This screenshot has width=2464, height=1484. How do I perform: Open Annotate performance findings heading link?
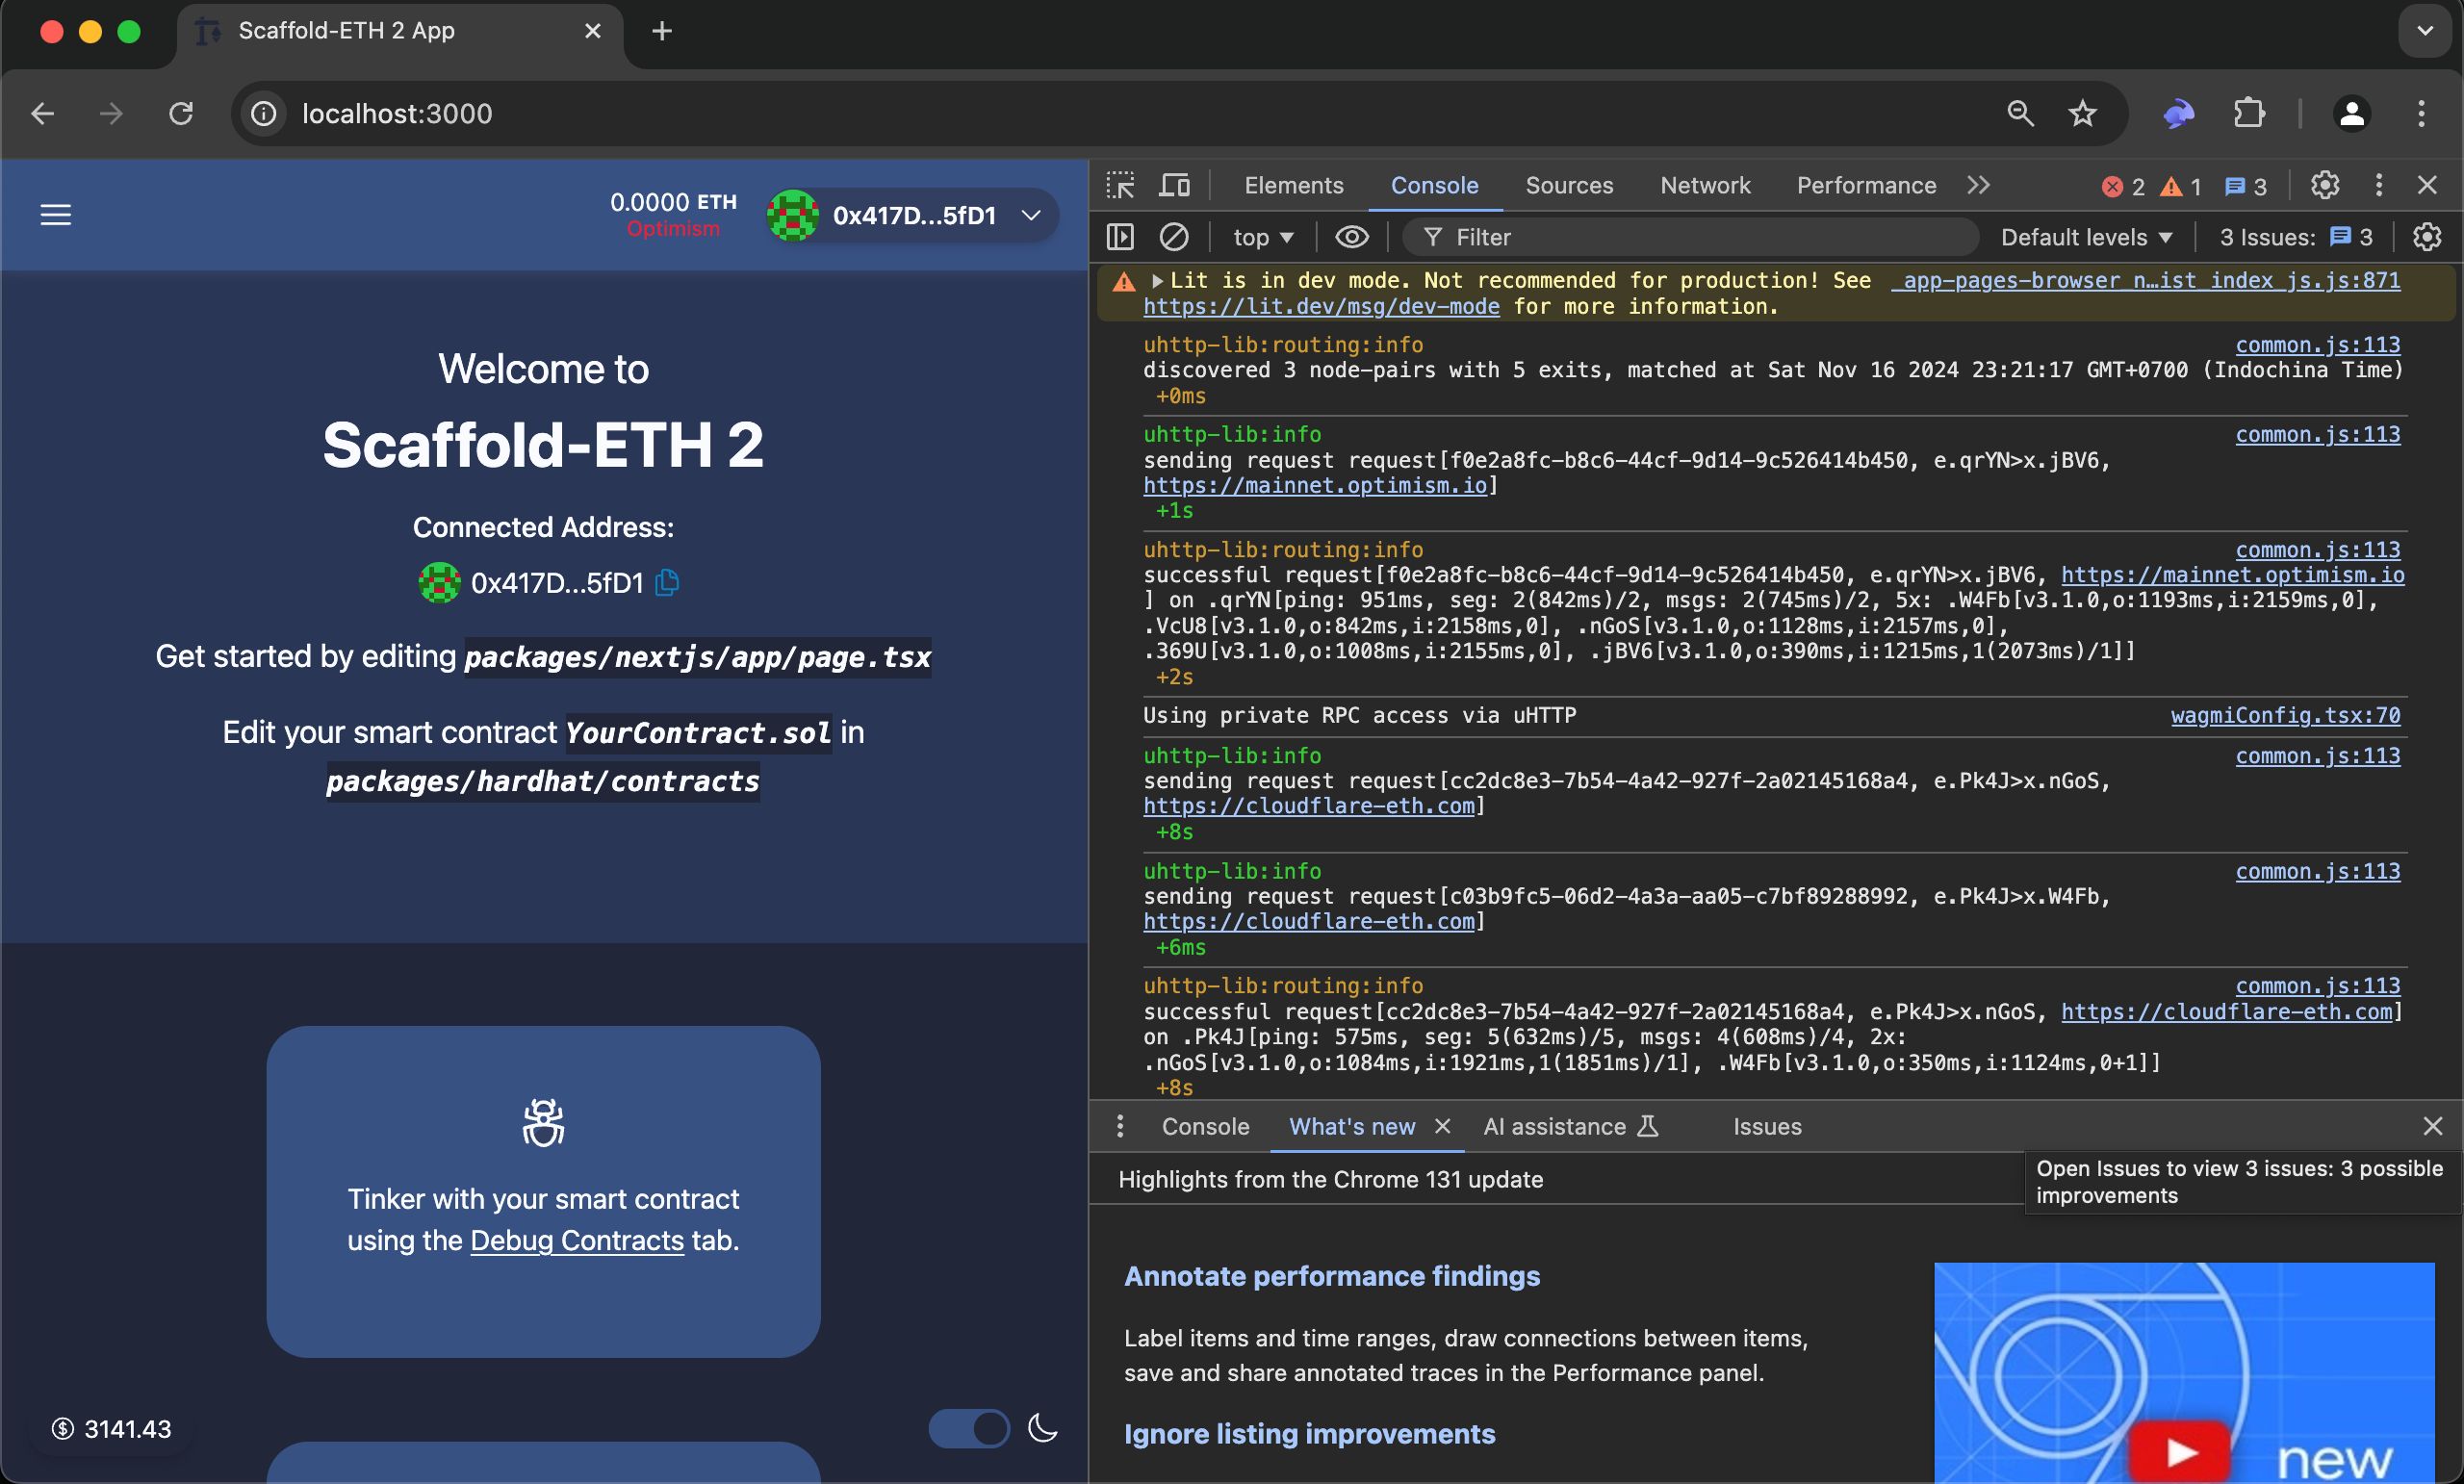pyautogui.click(x=1331, y=1276)
